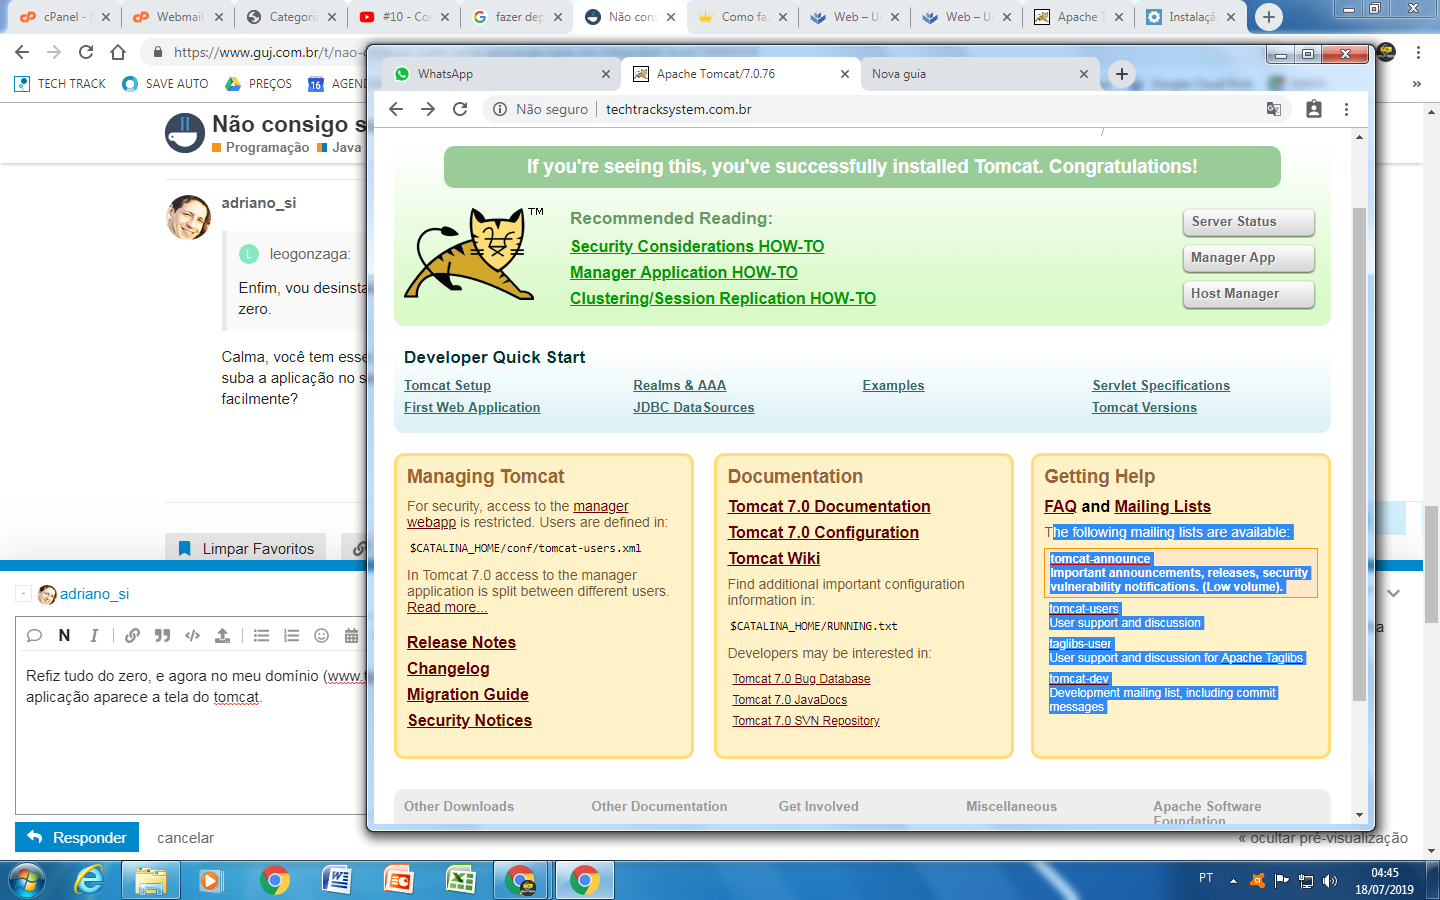Viewport: 1440px width, 900px height.
Task: Open the Host Manager button
Action: coord(1248,294)
